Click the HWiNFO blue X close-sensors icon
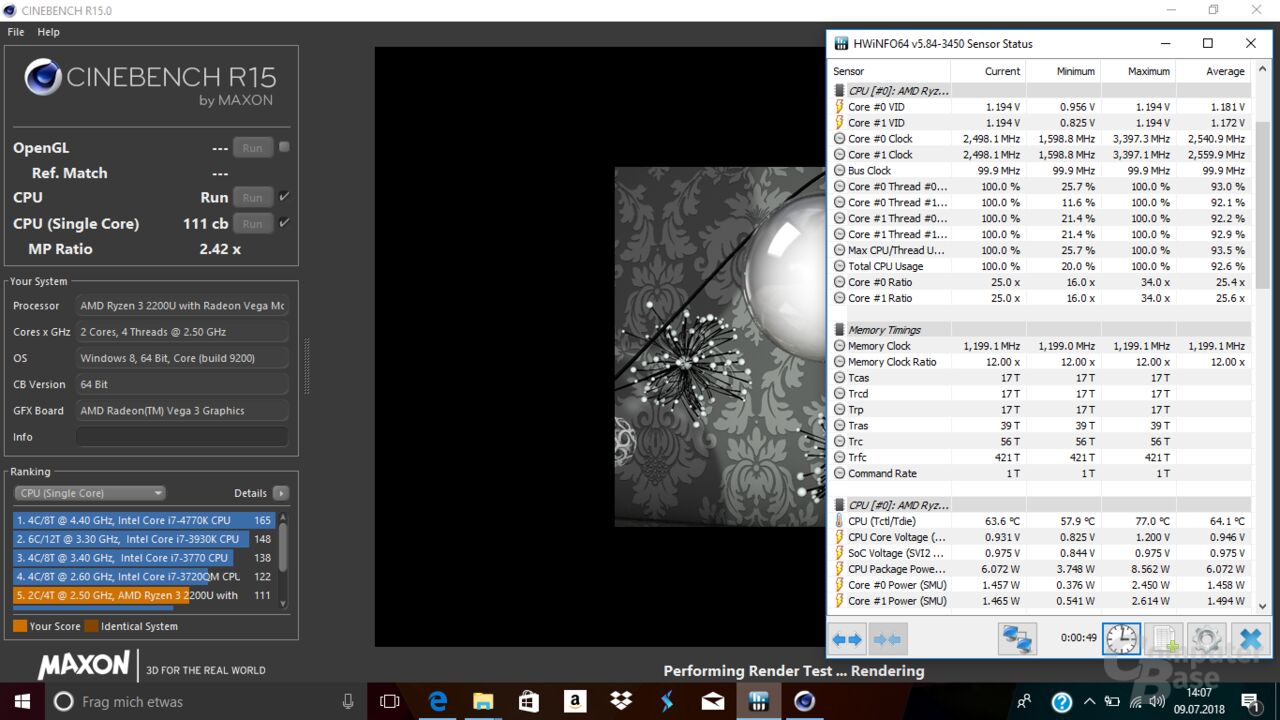The image size is (1280, 720). tap(1250, 638)
